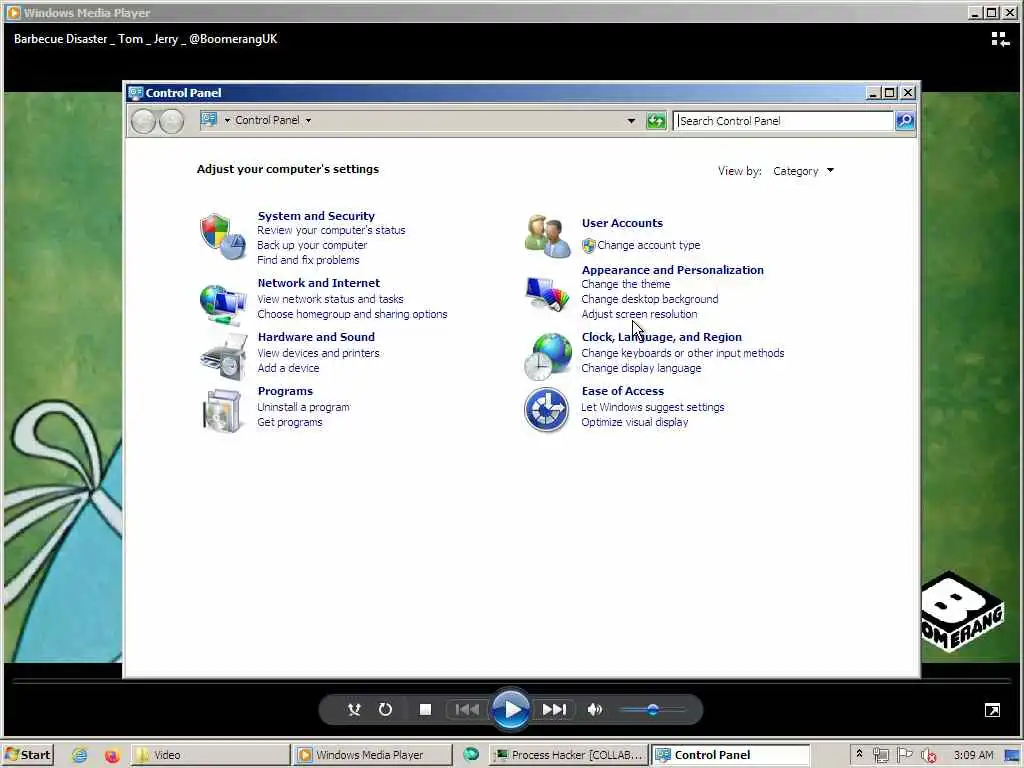Refresh the Control Panel address bar
This screenshot has height=768, width=1024.
656,121
